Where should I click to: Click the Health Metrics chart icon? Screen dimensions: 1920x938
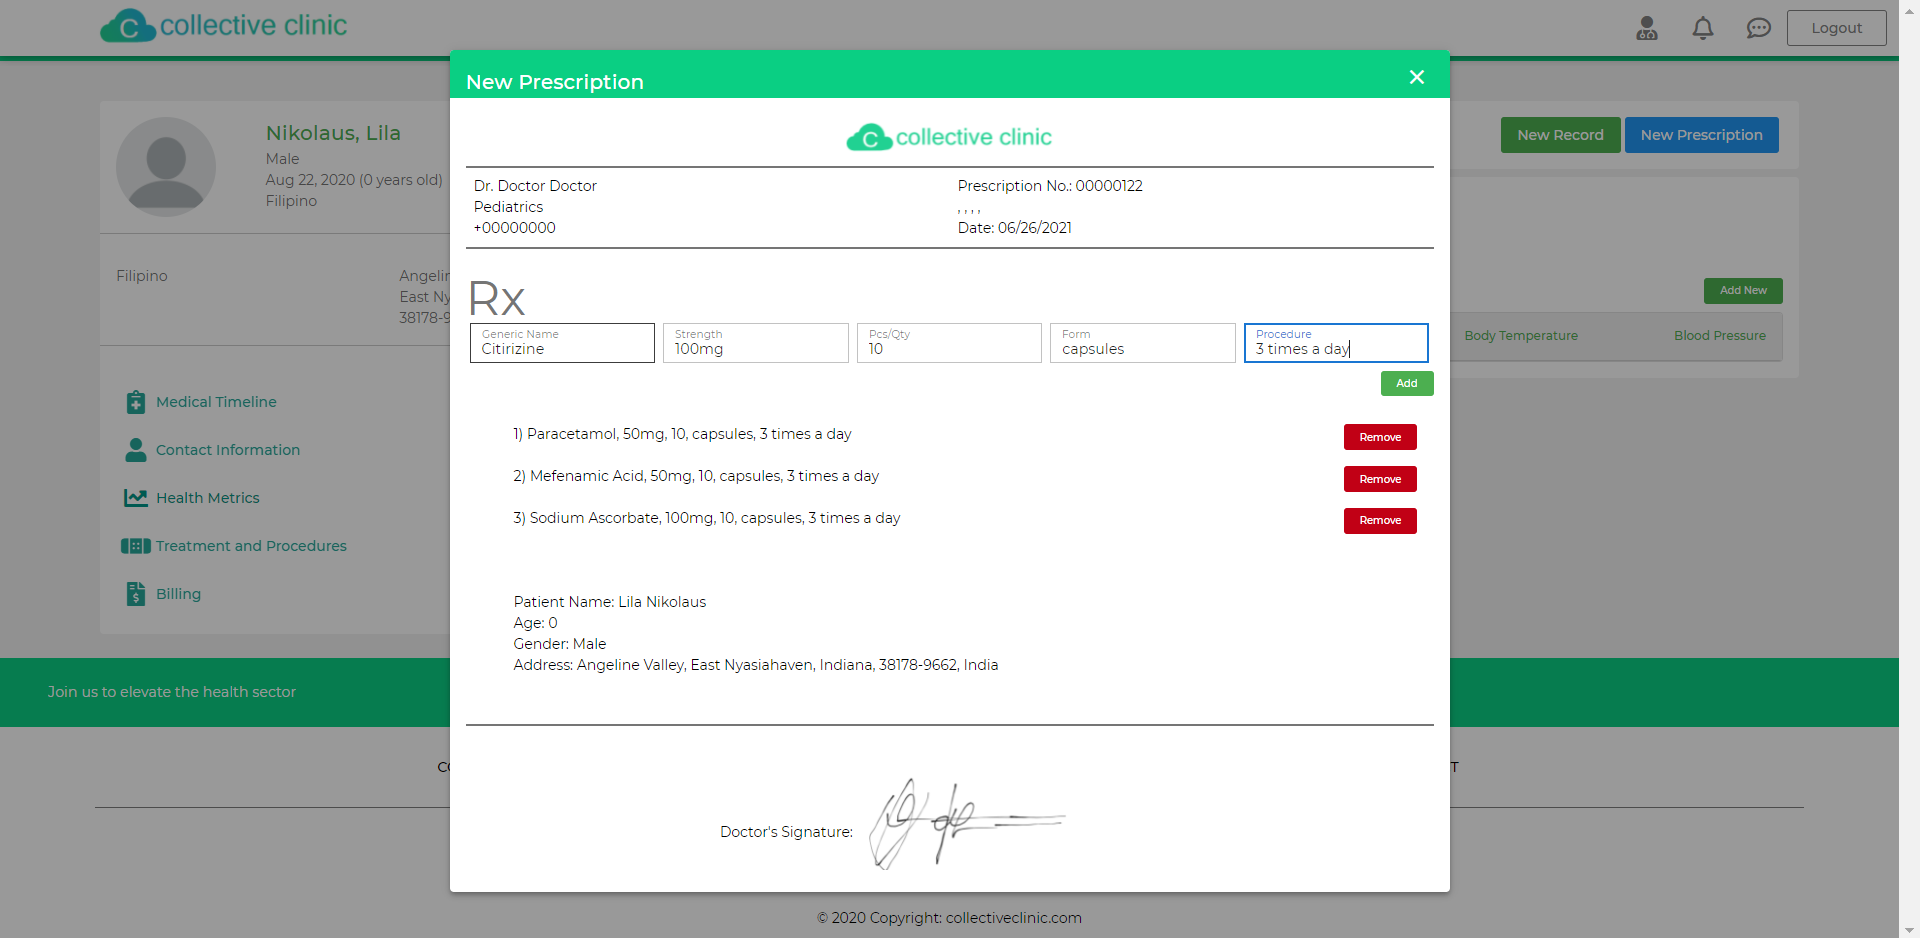point(136,498)
